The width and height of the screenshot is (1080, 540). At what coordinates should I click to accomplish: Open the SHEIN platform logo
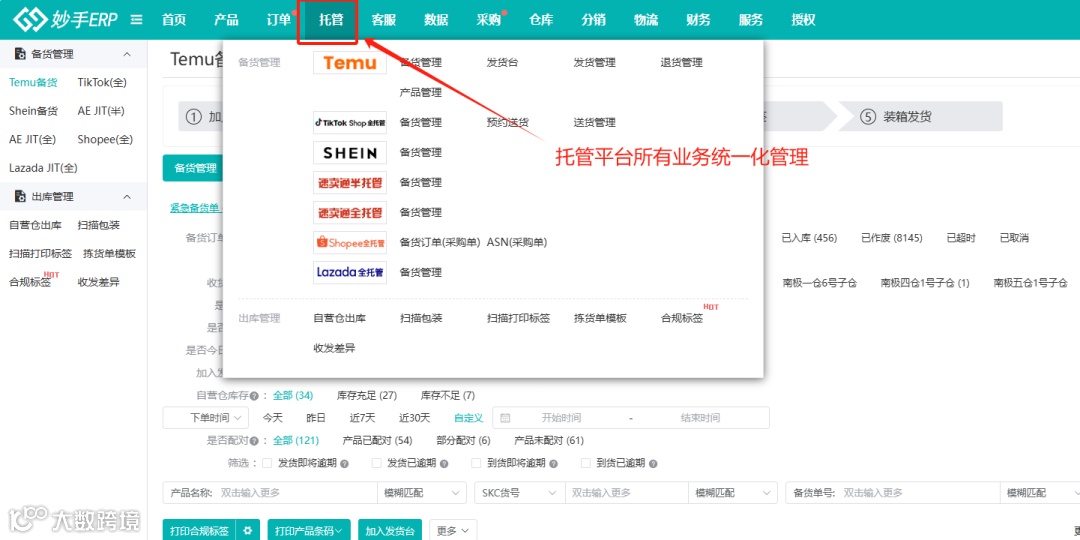point(350,152)
